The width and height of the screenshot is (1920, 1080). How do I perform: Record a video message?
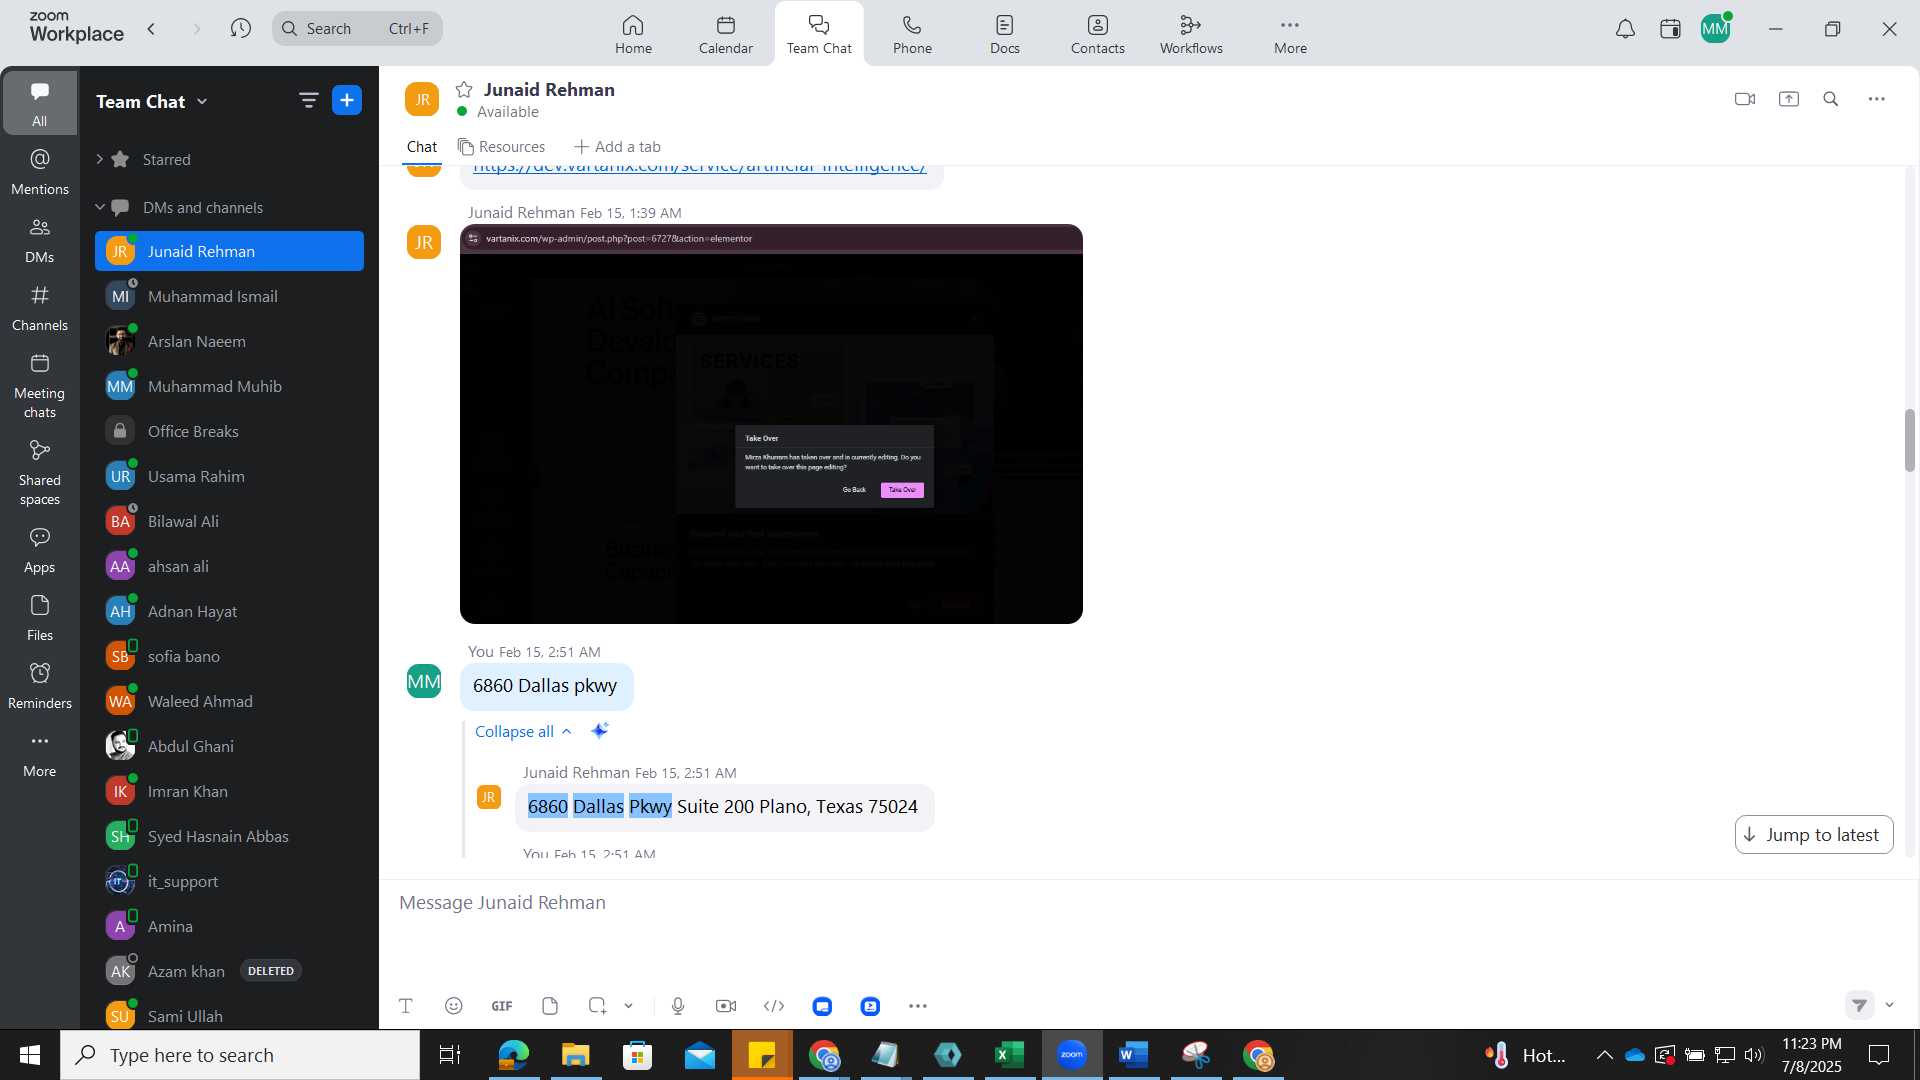click(x=726, y=1006)
